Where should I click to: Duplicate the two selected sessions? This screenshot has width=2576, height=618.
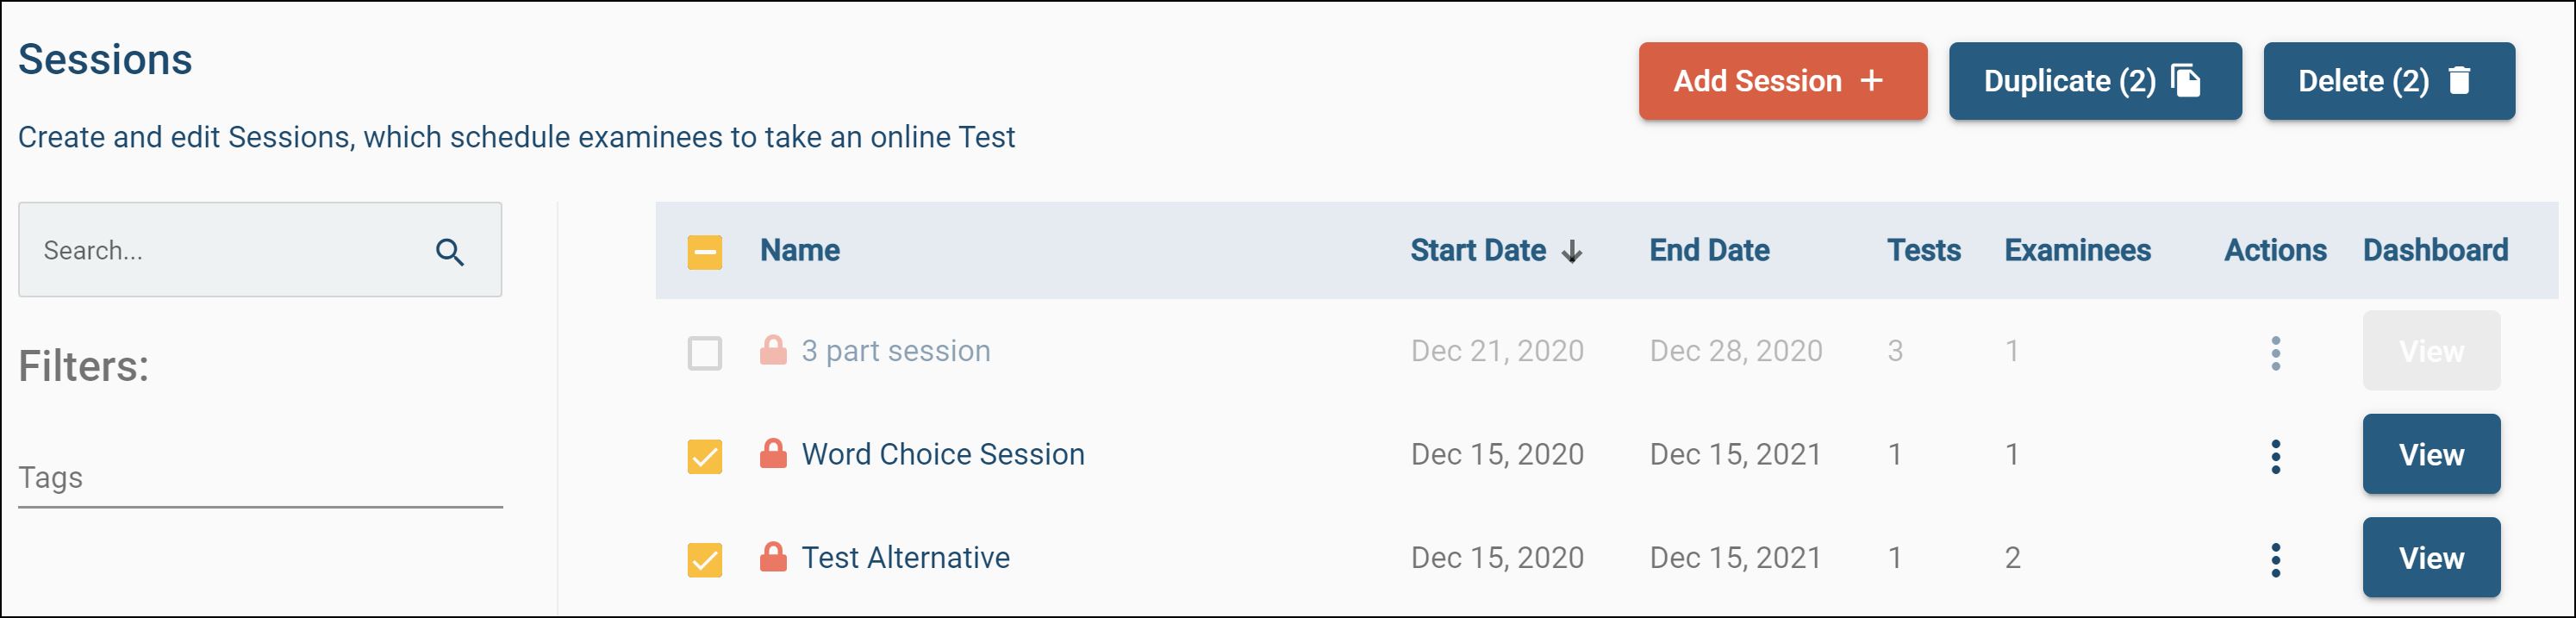[2094, 81]
